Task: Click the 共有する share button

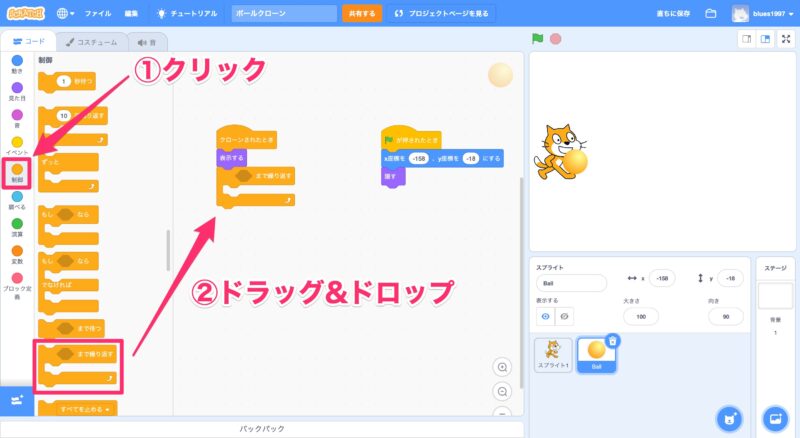Action: pyautogui.click(x=361, y=14)
